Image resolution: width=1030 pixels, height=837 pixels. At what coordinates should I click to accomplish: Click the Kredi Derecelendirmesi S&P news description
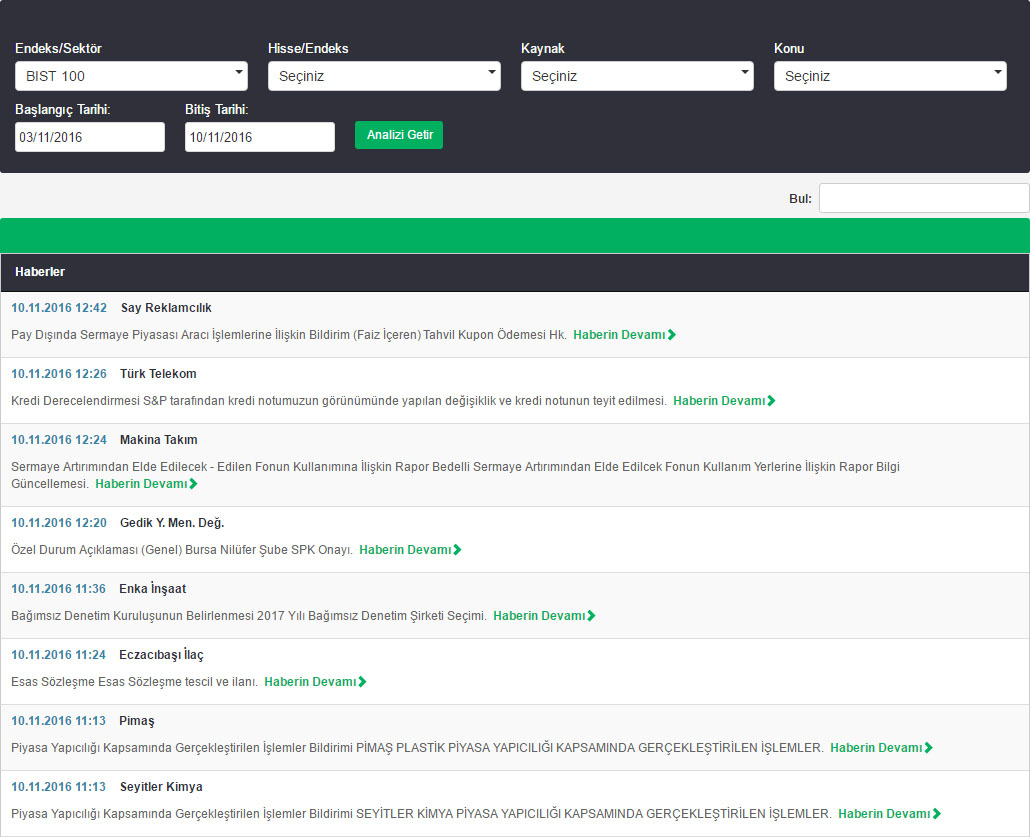339,400
